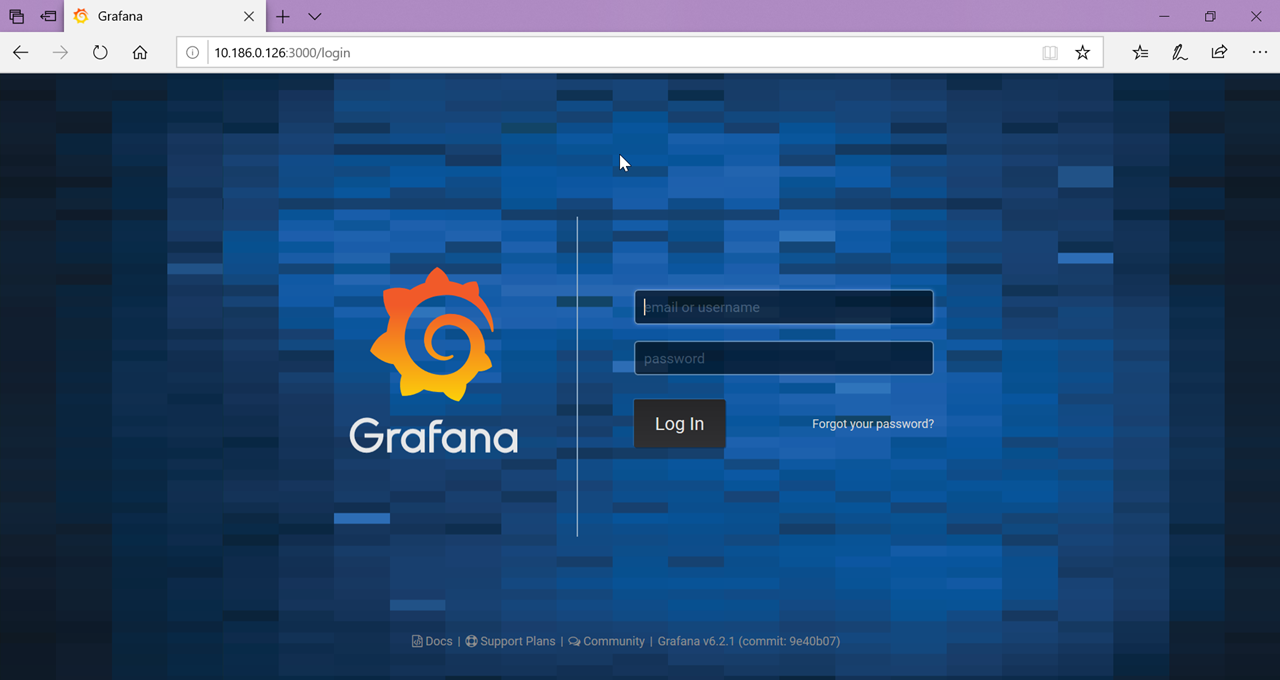Go to the browser home page icon
Image resolution: width=1280 pixels, height=680 pixels.
point(140,53)
